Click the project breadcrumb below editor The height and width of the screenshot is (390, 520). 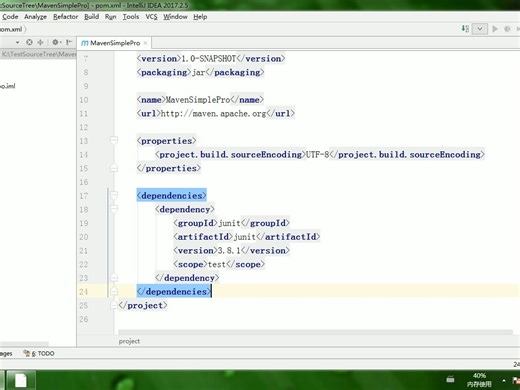129,341
